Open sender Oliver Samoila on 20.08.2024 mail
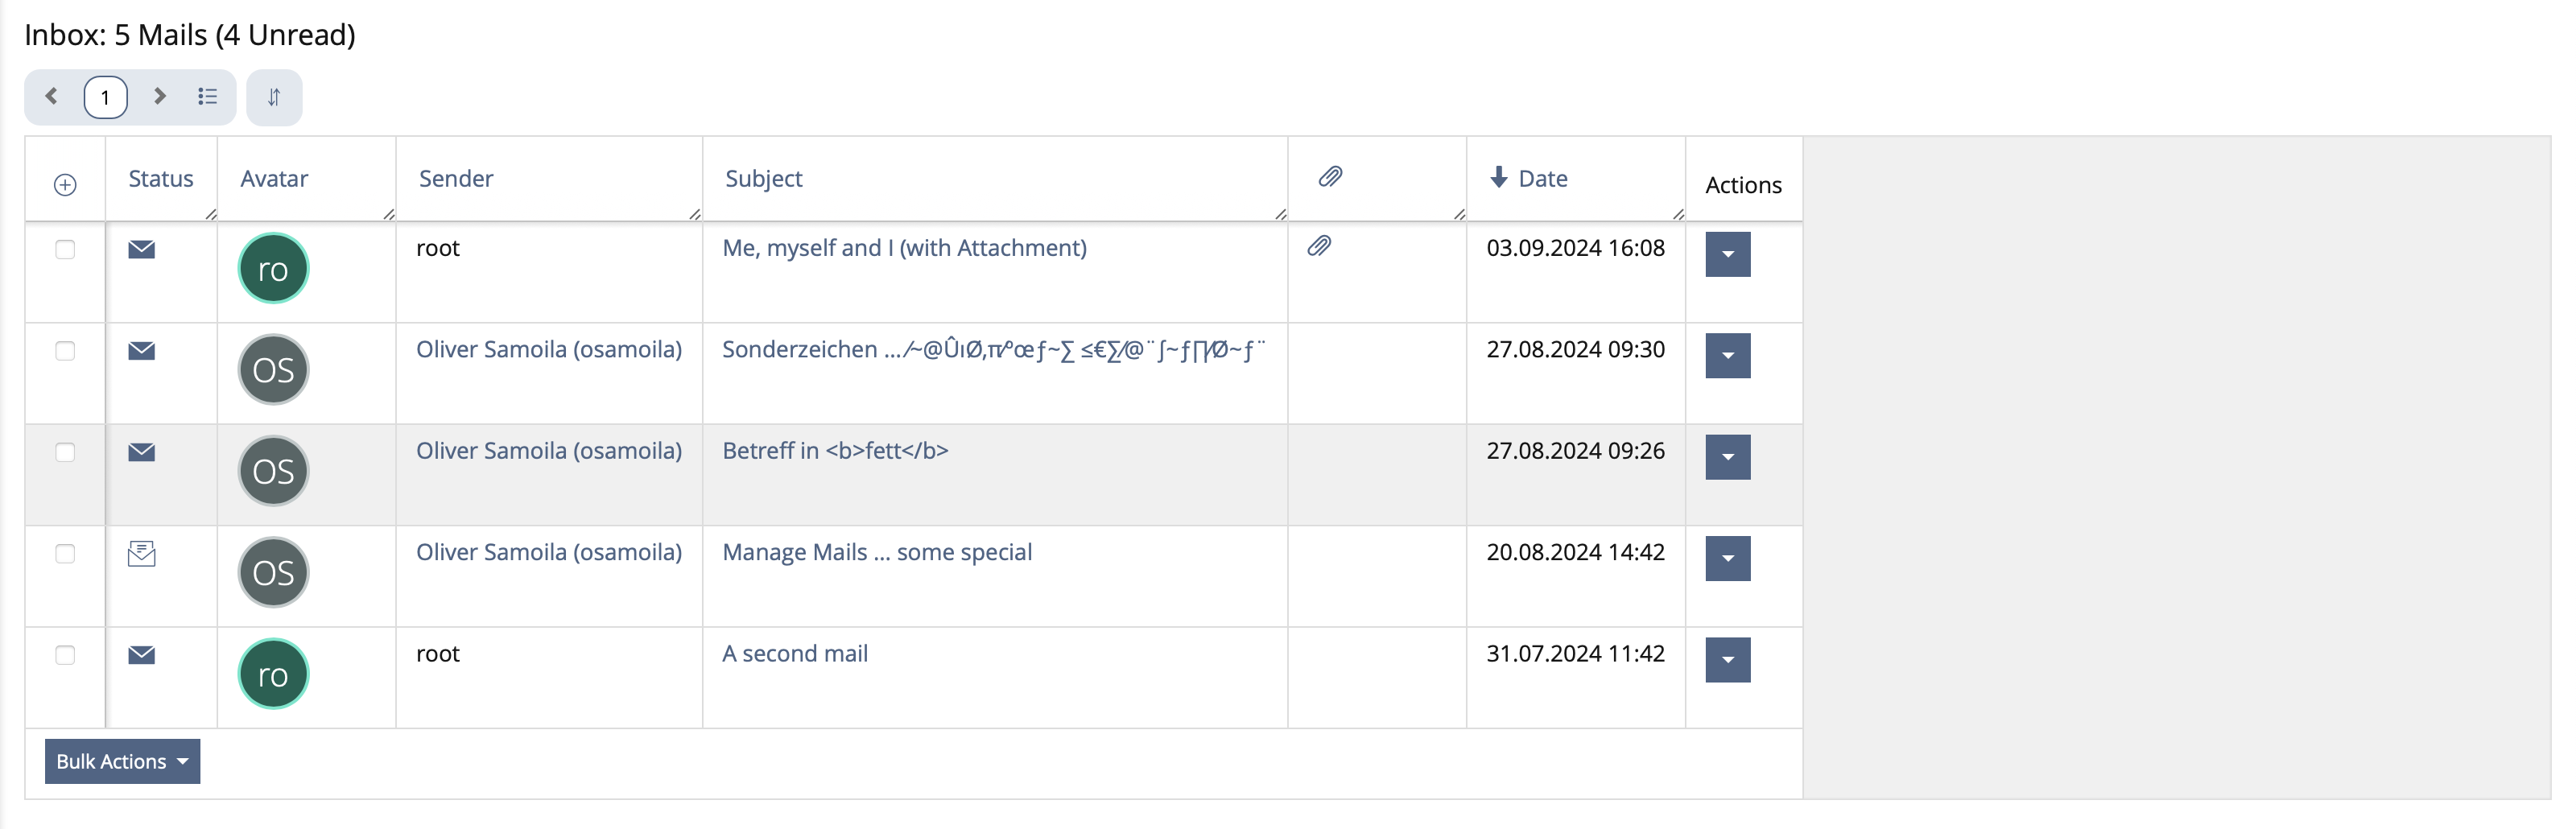 548,552
